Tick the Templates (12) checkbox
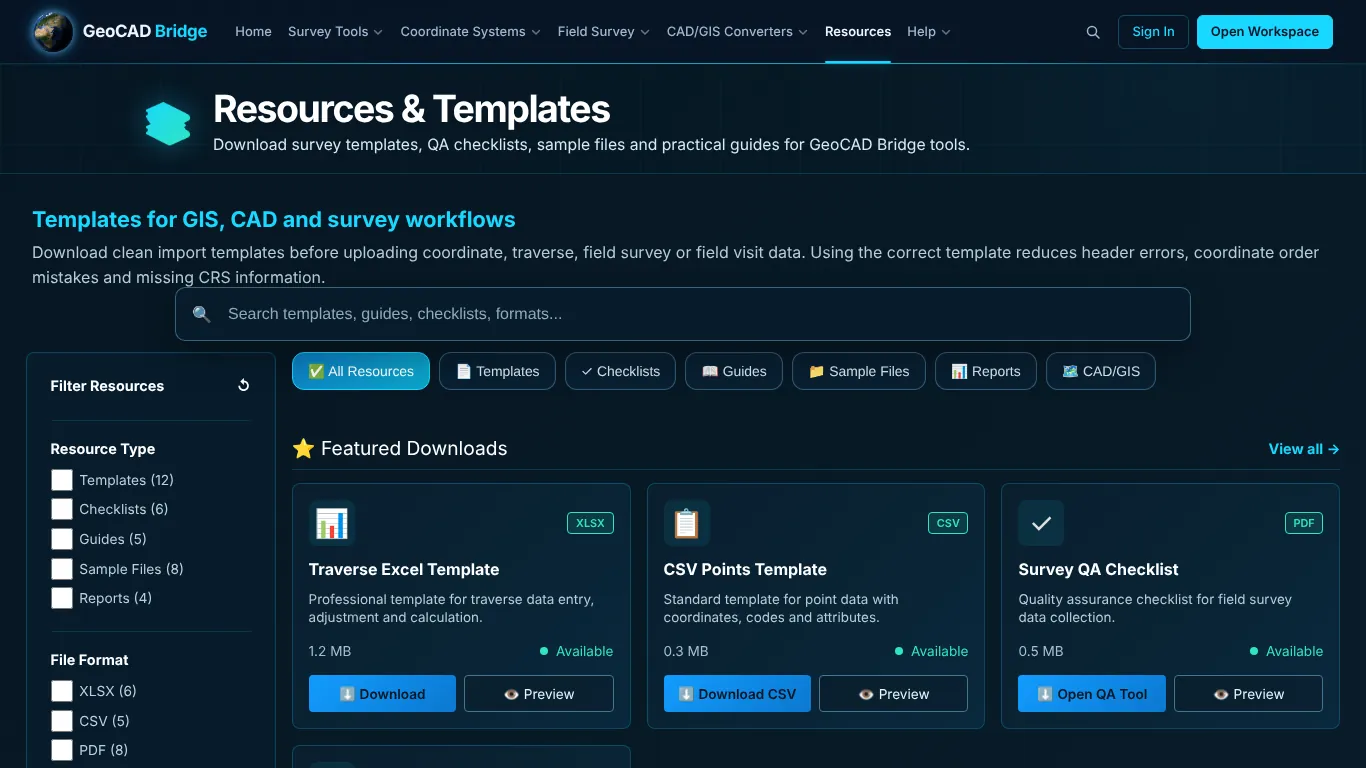Viewport: 1366px width, 768px height. point(62,480)
